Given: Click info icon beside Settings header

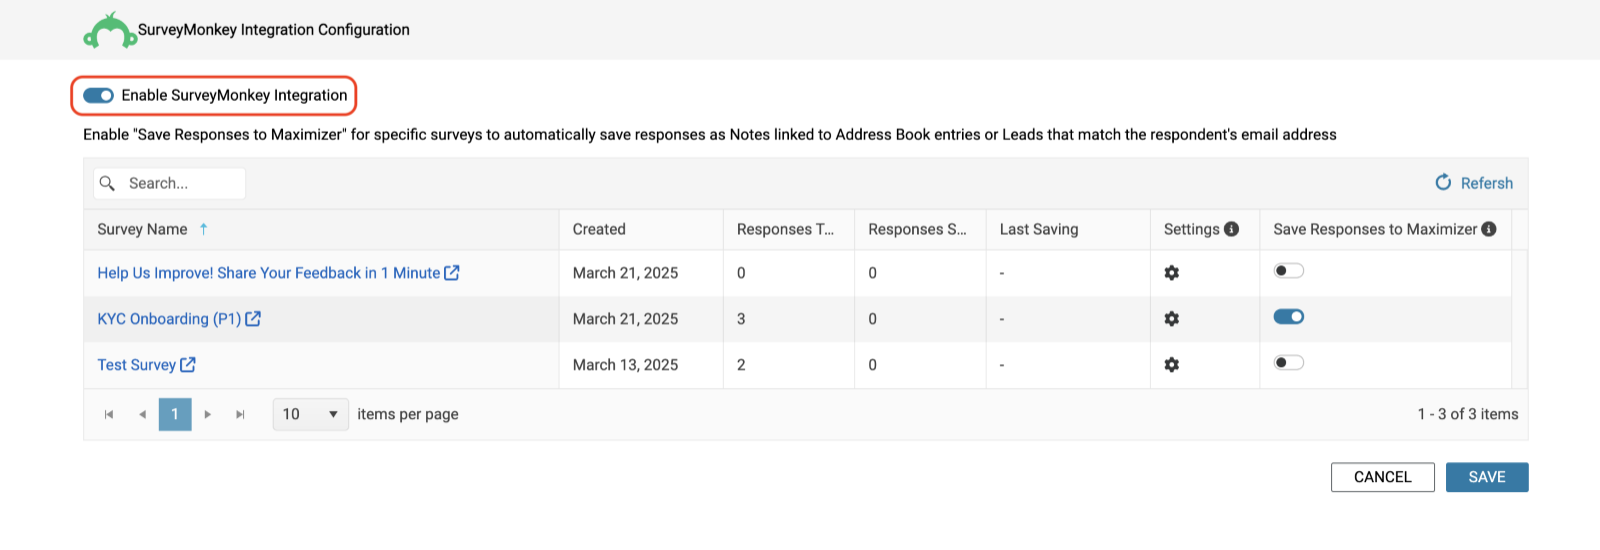Looking at the screenshot, I should tap(1231, 229).
